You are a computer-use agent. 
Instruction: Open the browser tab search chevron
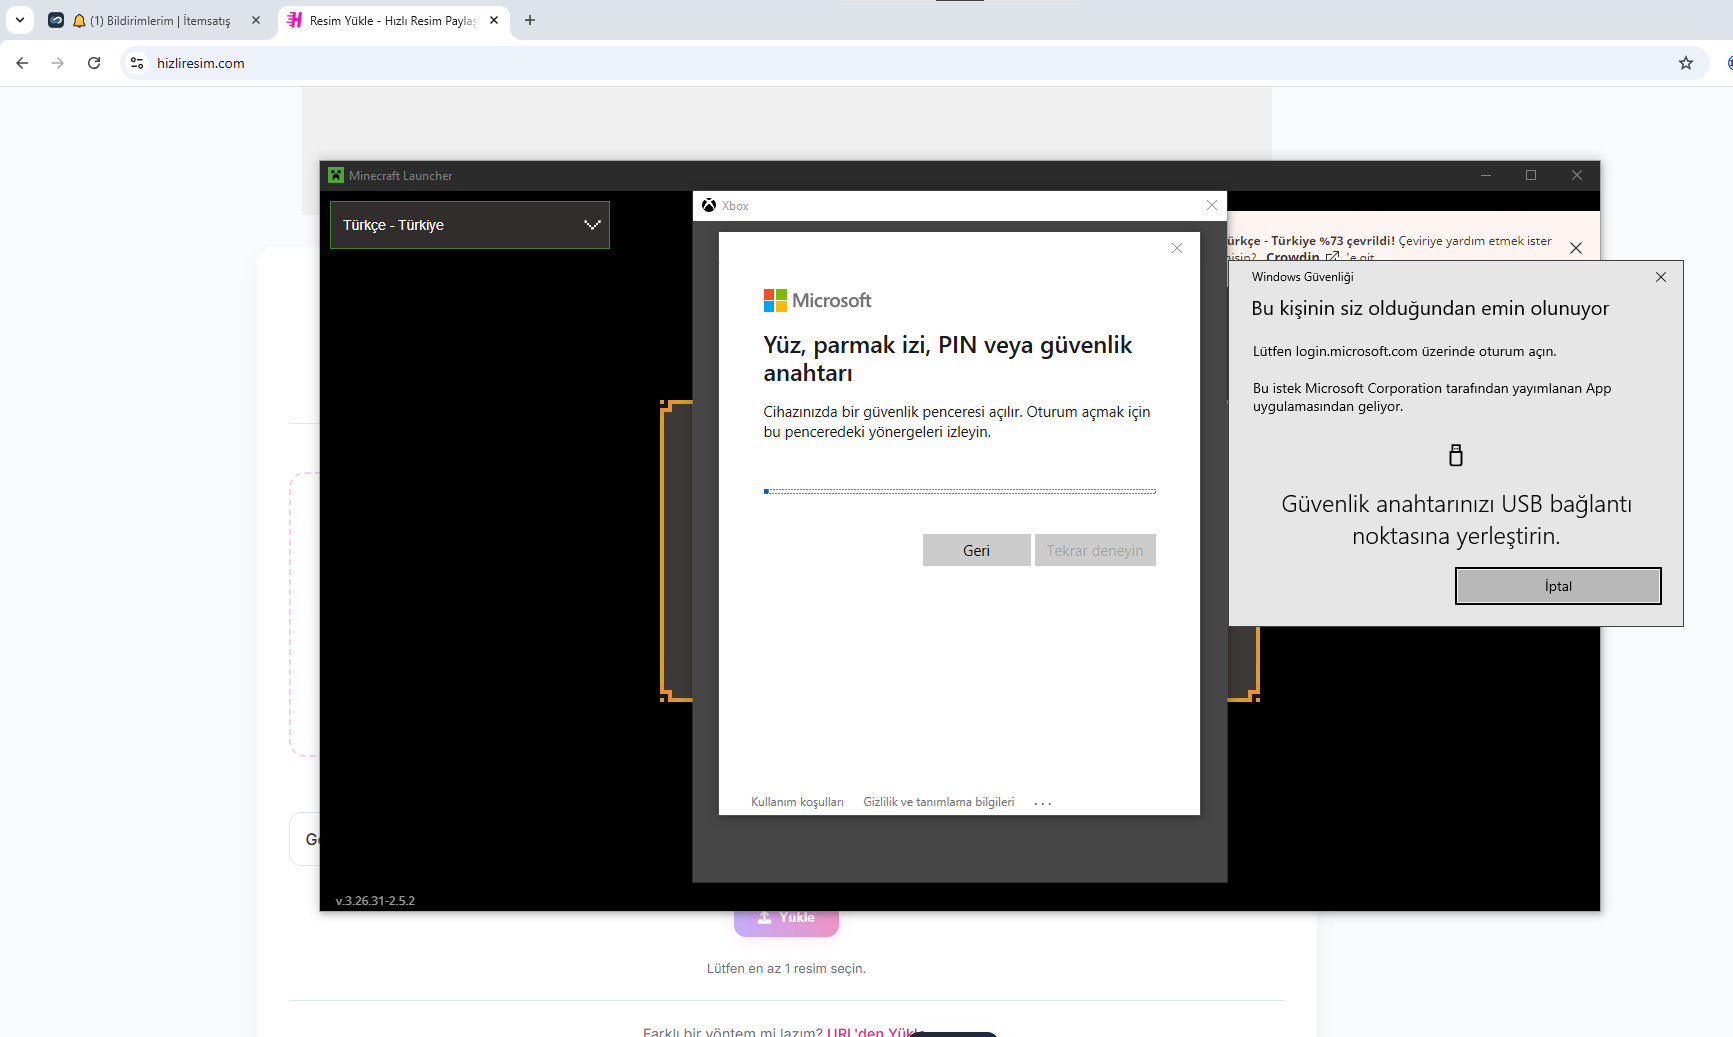[20, 20]
